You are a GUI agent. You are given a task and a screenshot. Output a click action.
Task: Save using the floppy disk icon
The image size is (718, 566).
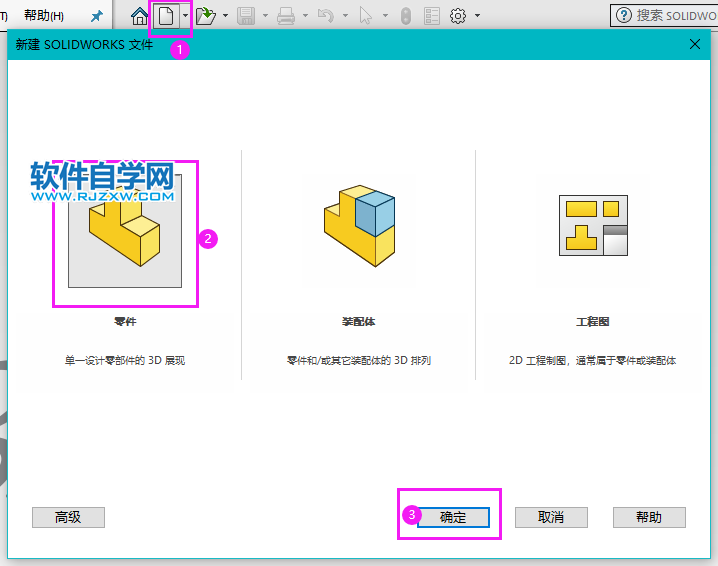pos(246,16)
